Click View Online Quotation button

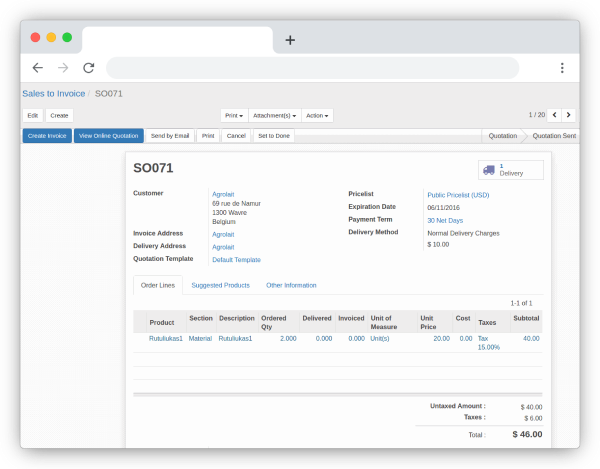[x=108, y=135]
